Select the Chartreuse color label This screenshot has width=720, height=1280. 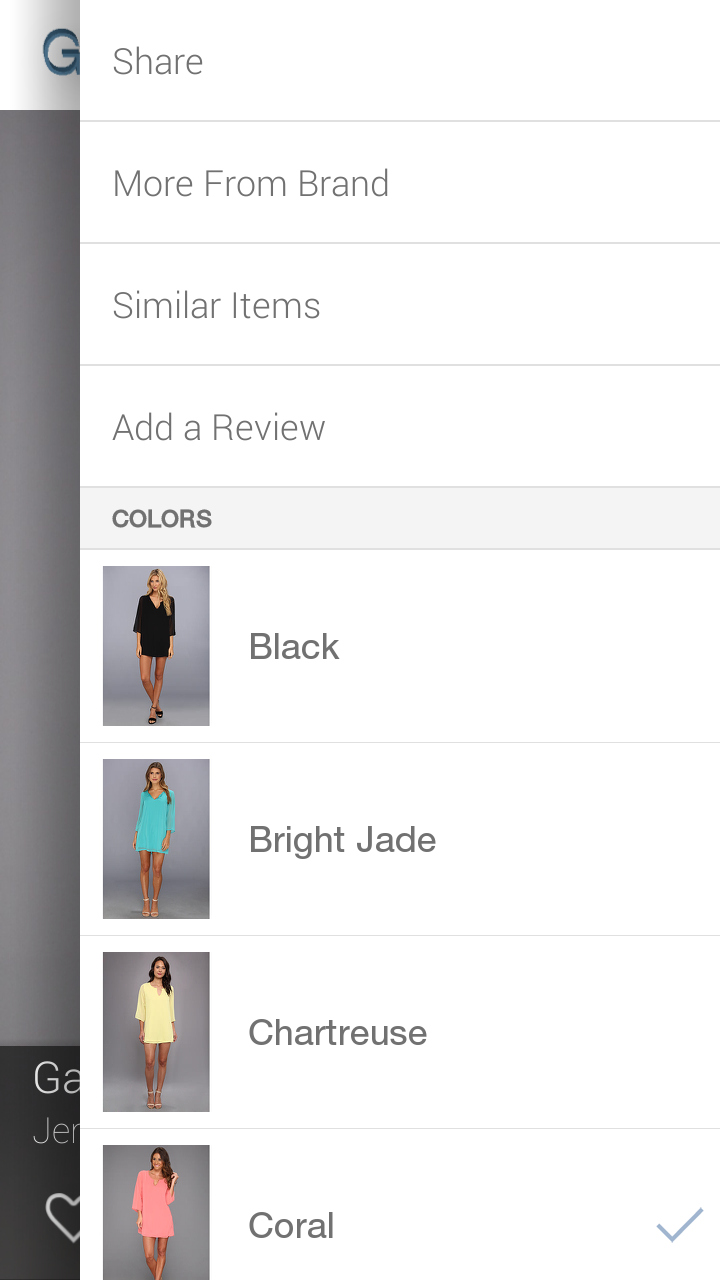tap(337, 1032)
